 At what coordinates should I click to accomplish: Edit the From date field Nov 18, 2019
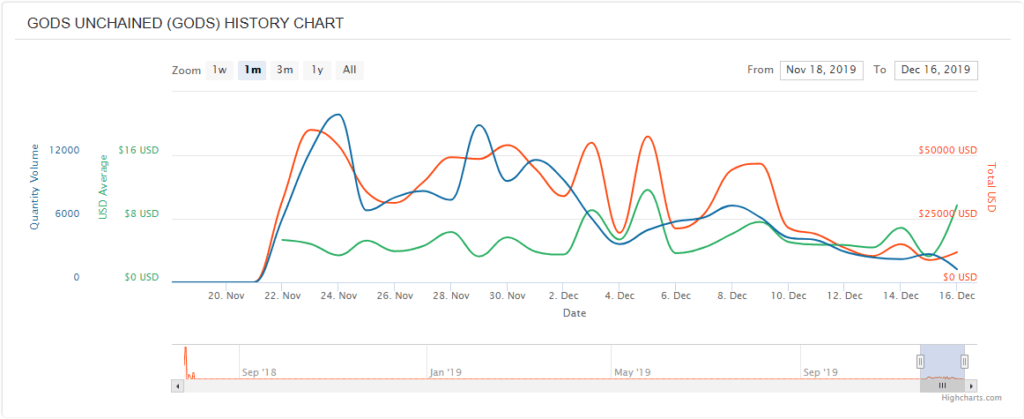coord(822,70)
